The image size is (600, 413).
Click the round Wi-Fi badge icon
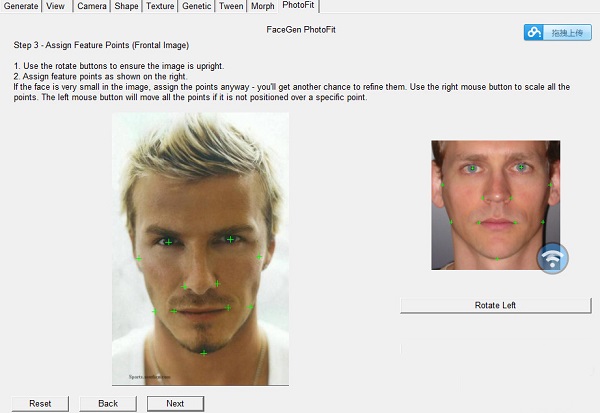pyautogui.click(x=553, y=258)
